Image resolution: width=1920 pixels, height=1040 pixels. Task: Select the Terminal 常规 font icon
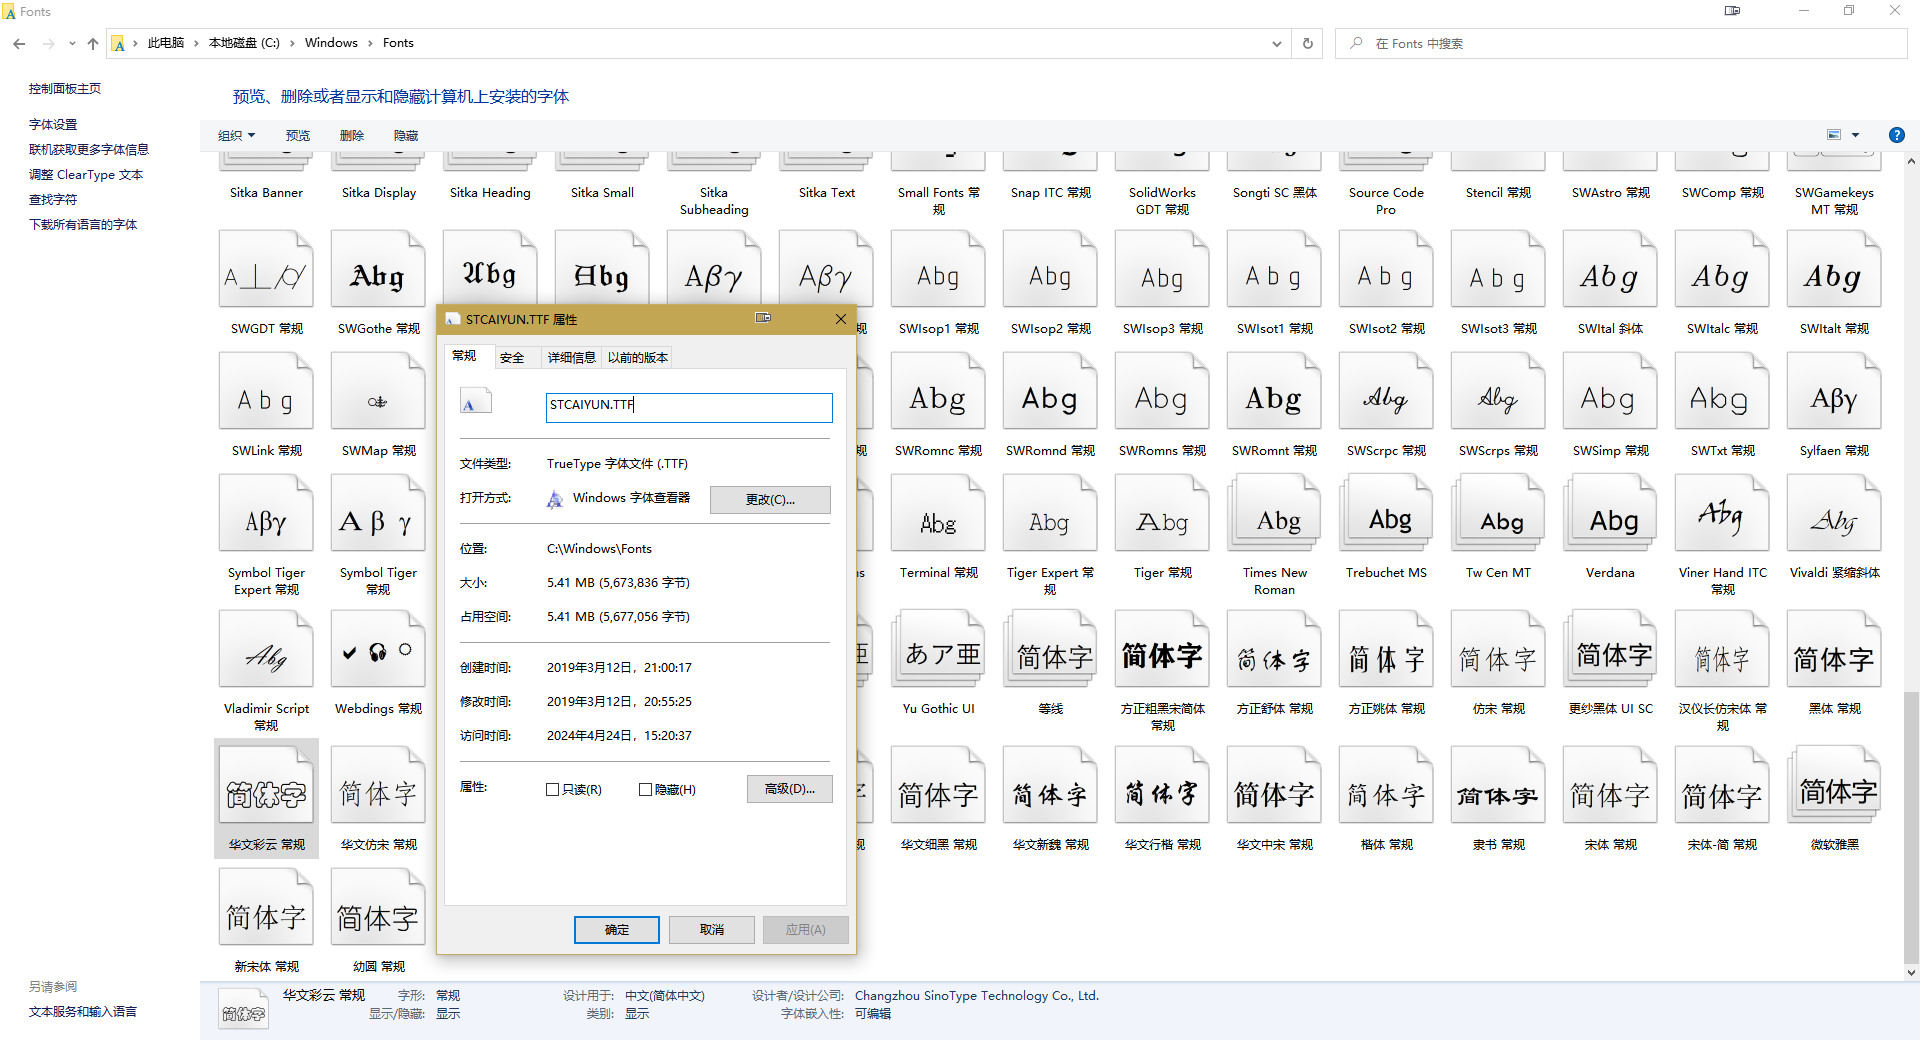938,514
